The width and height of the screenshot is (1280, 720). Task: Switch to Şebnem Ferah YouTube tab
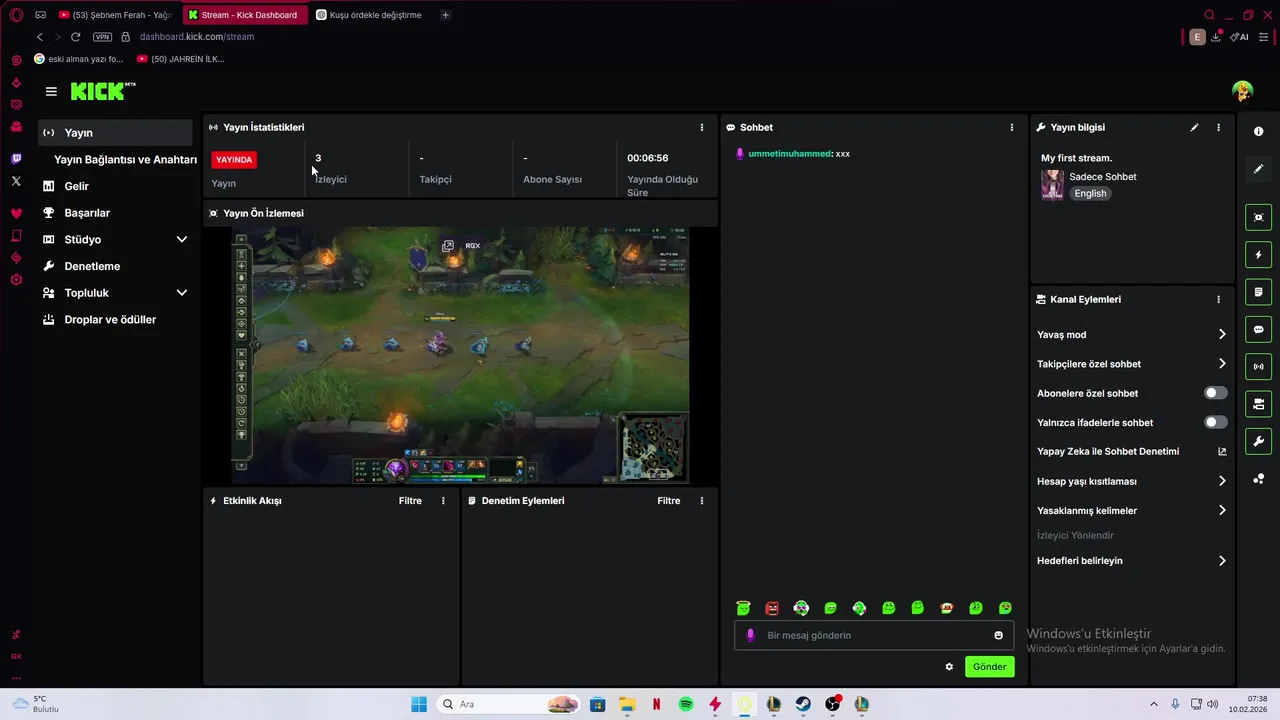(116, 15)
